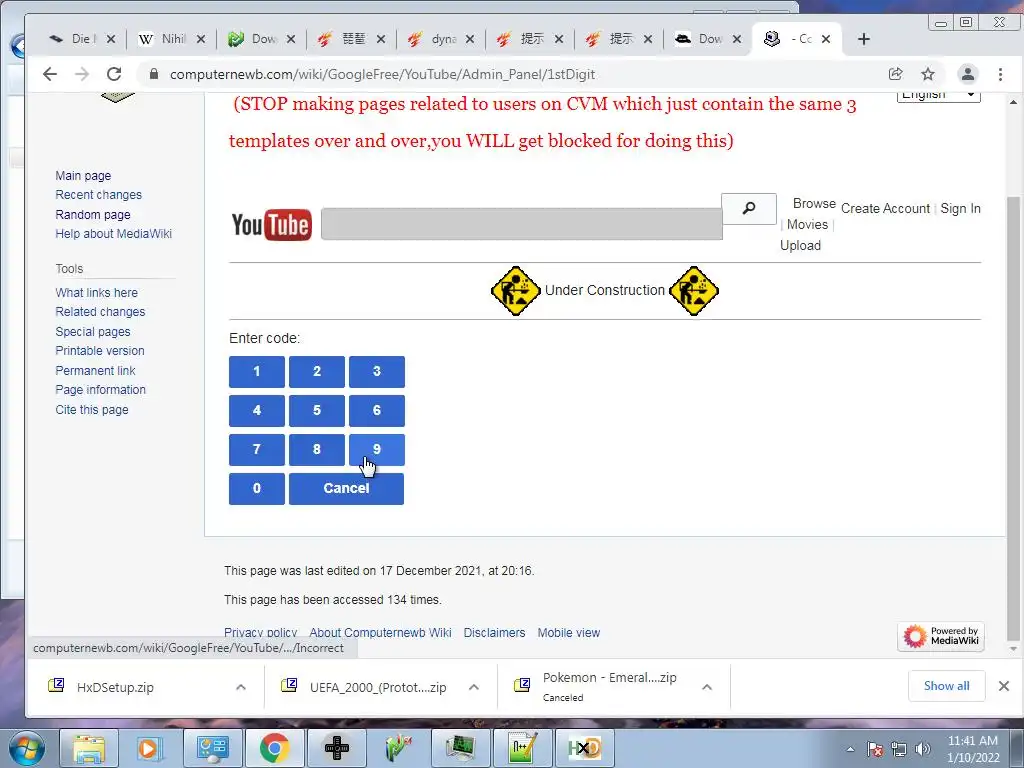Image resolution: width=1024 pixels, height=768 pixels.
Task: Select keypad button 6
Action: (377, 411)
